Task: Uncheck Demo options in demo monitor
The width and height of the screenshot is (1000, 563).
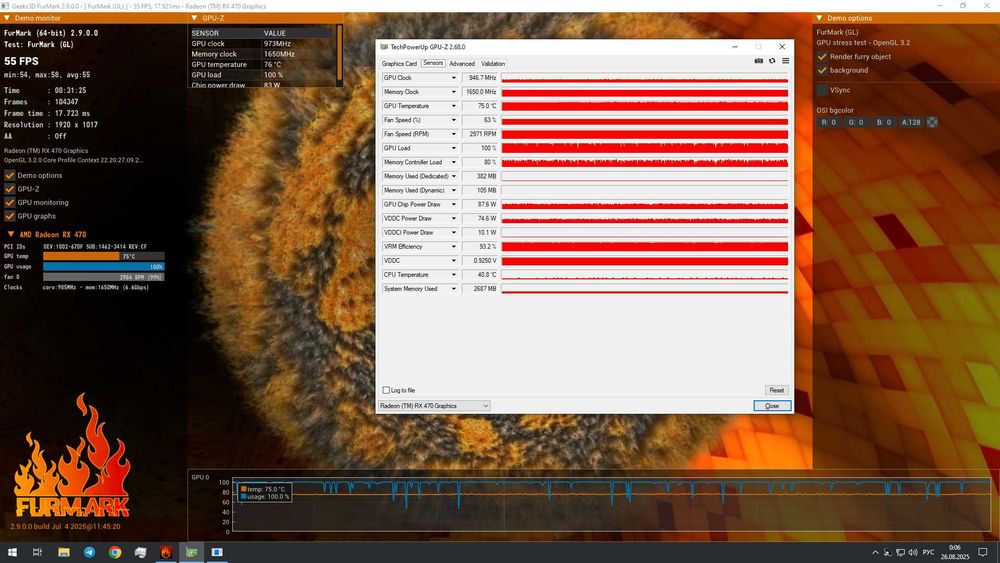Action: tap(10, 175)
